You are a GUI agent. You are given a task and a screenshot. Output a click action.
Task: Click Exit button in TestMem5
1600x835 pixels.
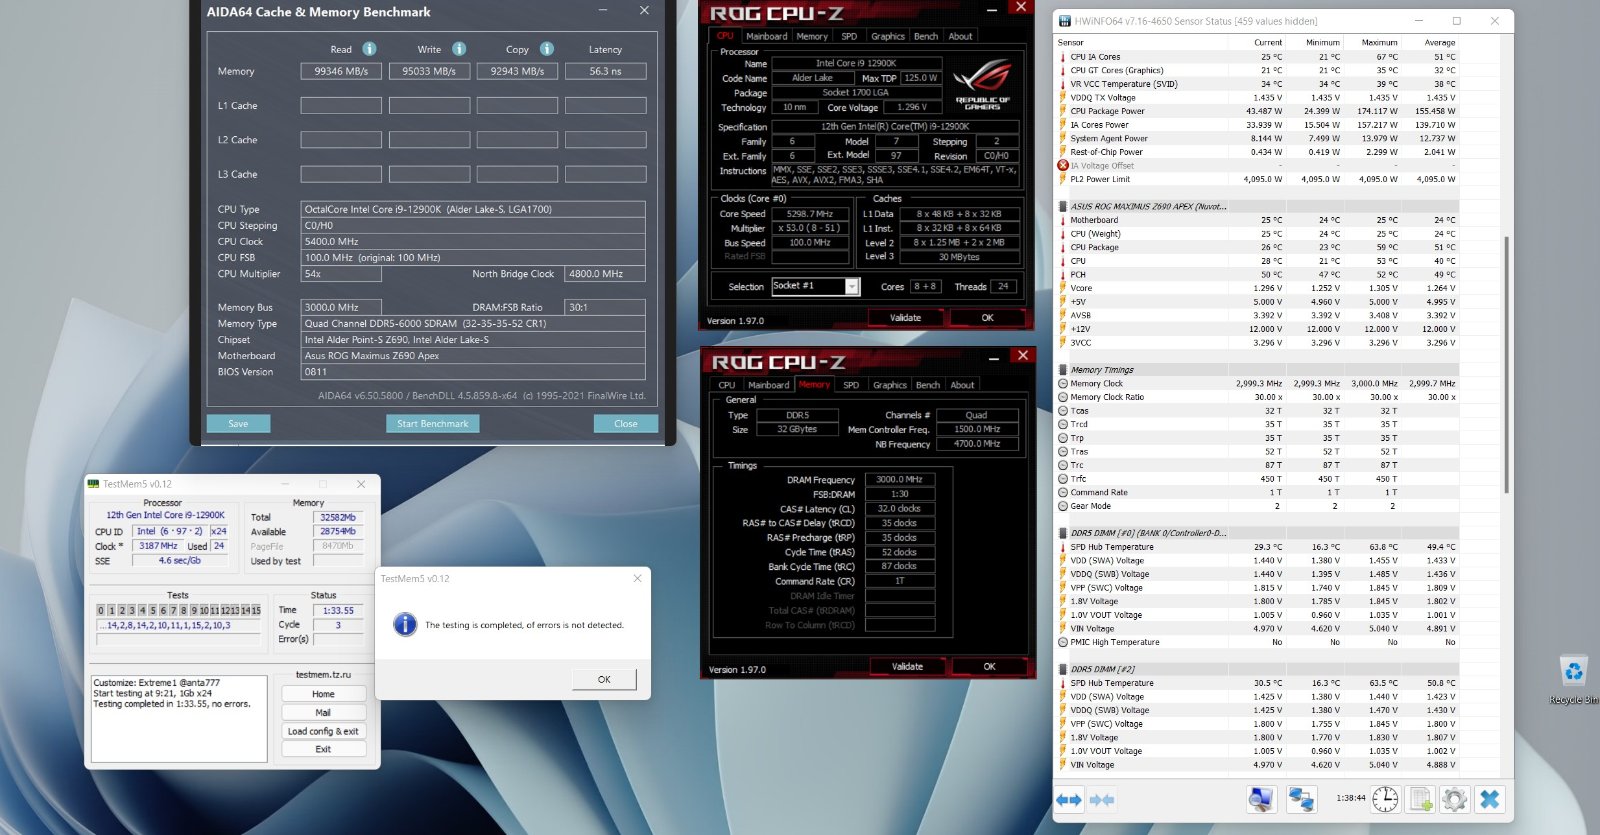point(323,749)
